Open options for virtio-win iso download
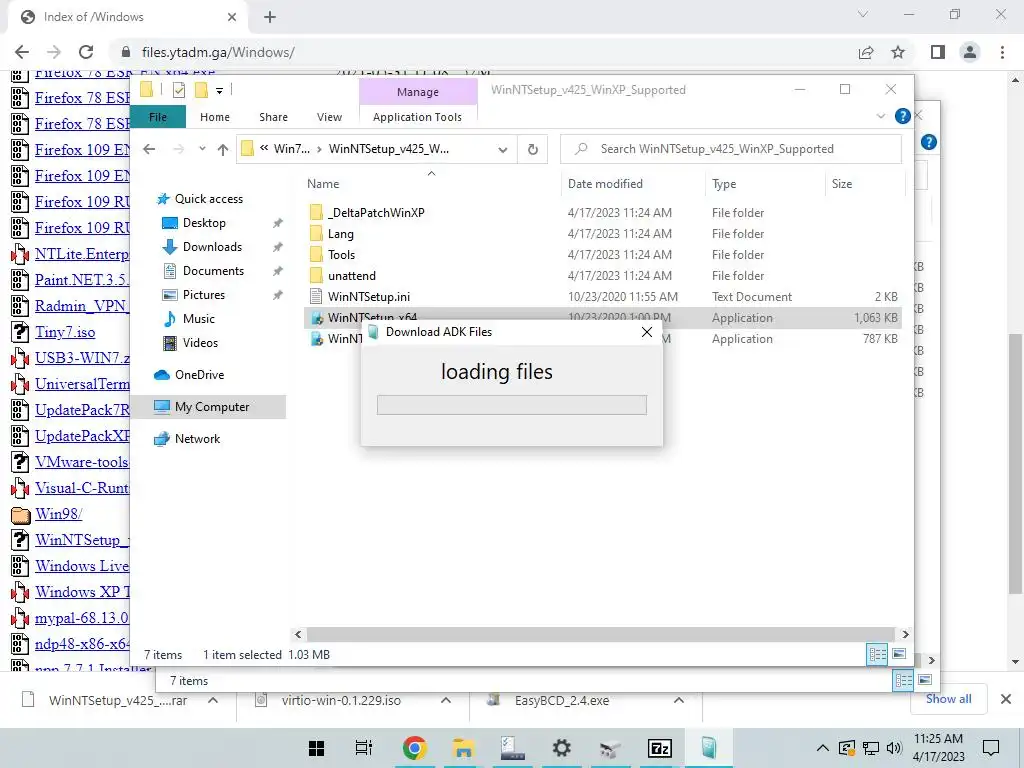Screen dimensions: 1024x768 446,700
